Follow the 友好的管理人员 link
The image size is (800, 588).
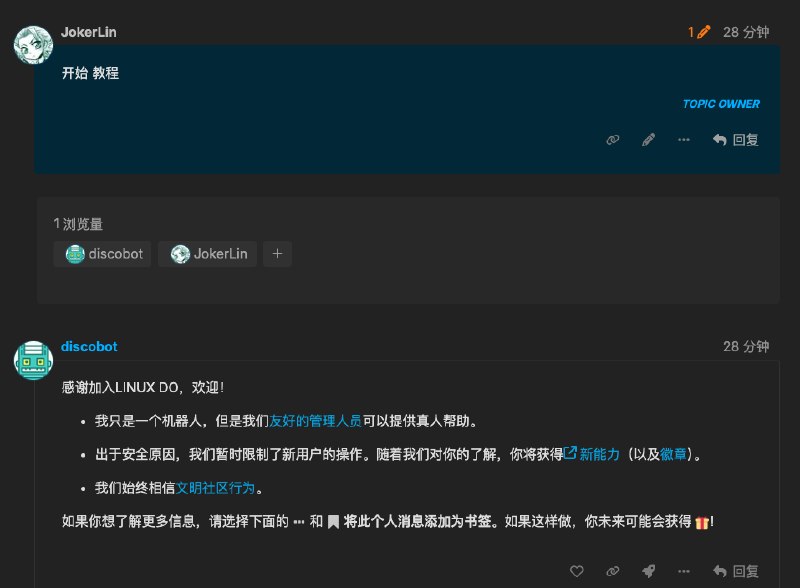pos(315,421)
